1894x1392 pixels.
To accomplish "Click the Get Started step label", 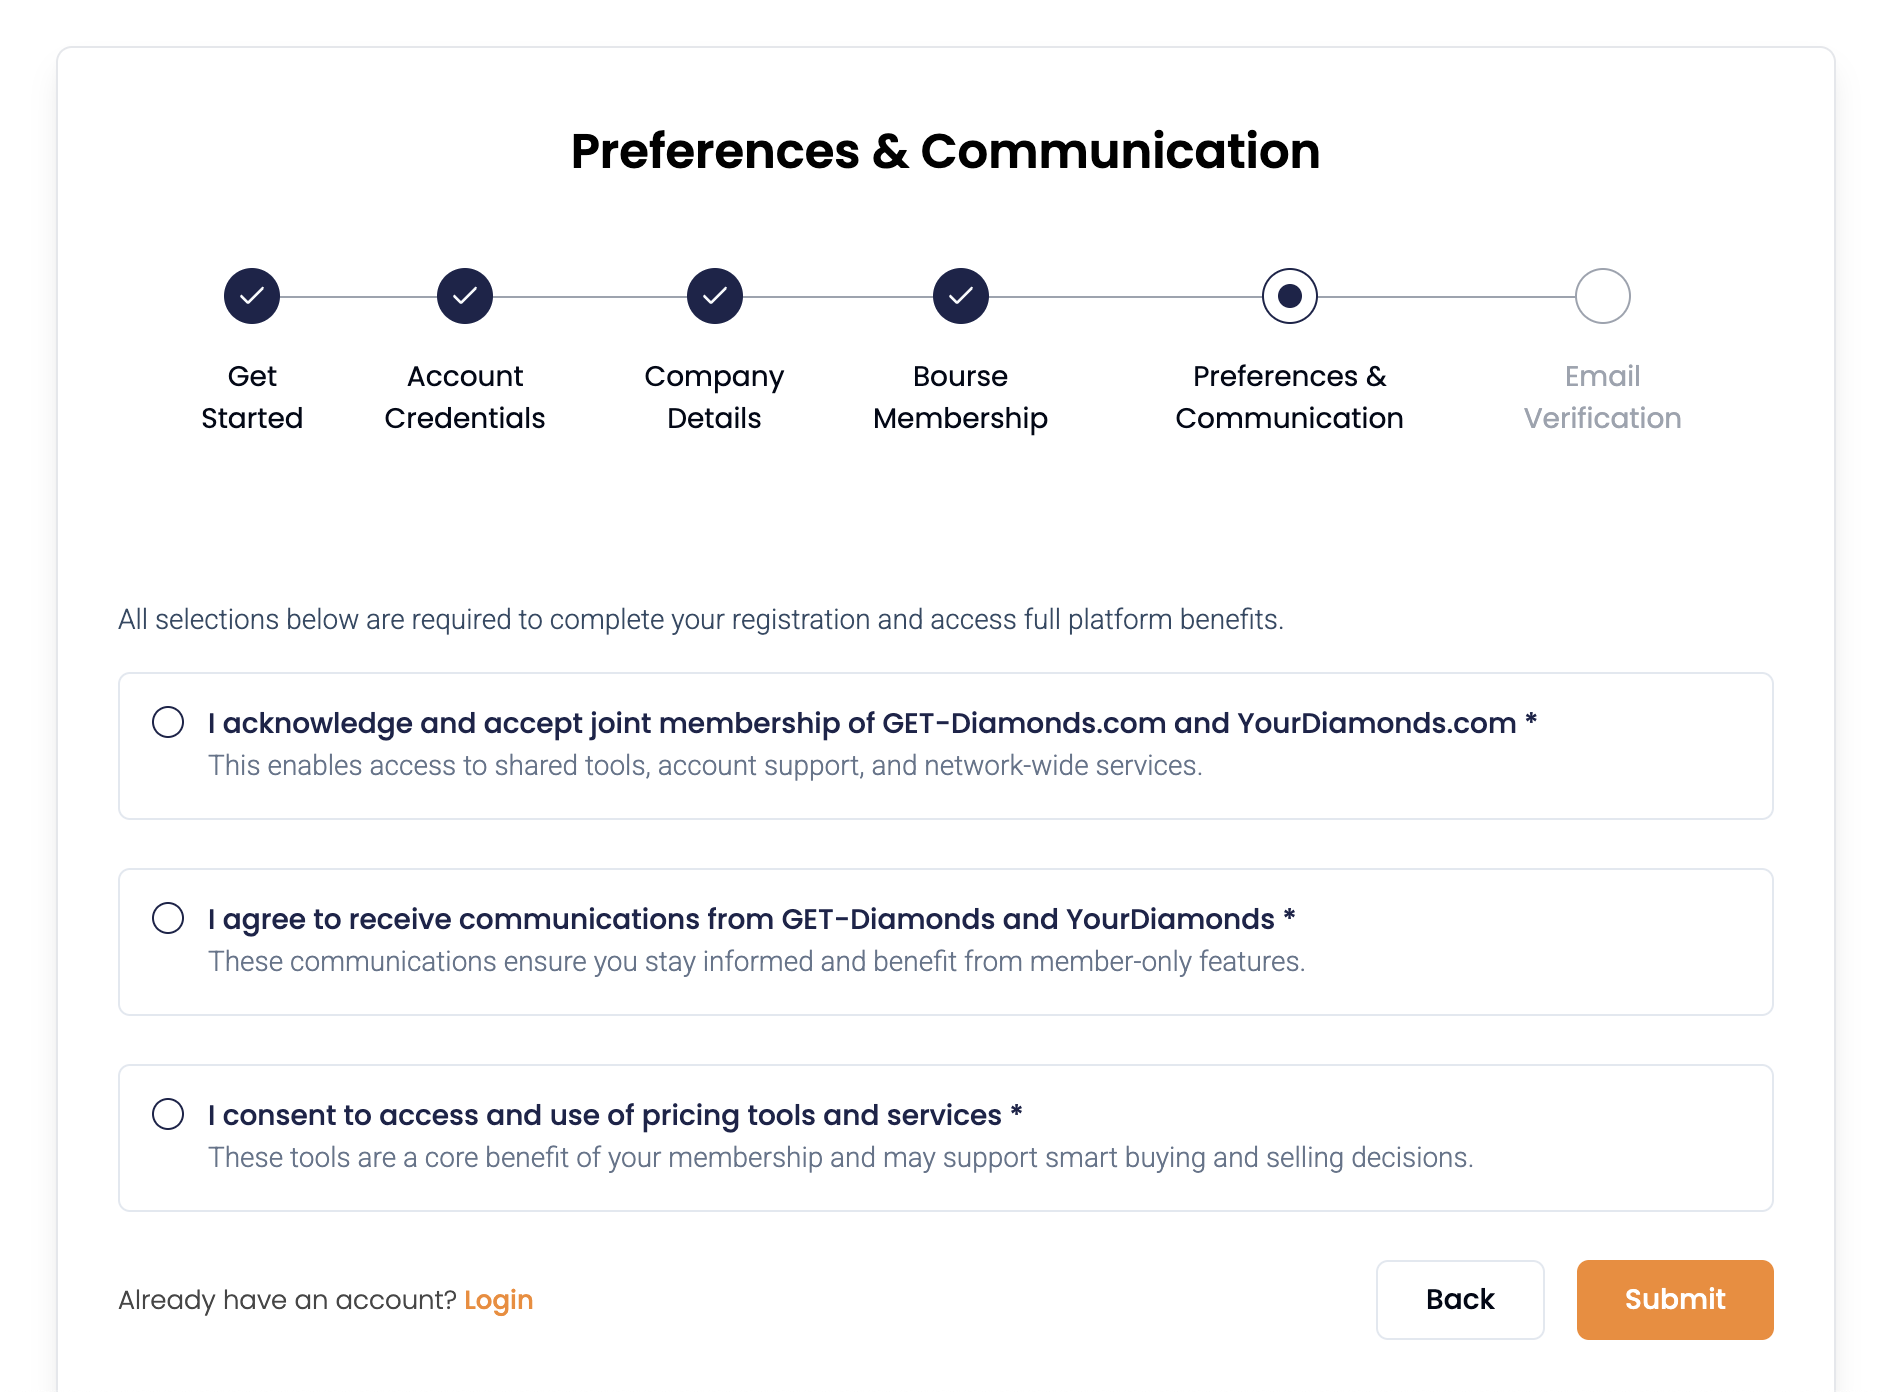I will [252, 397].
